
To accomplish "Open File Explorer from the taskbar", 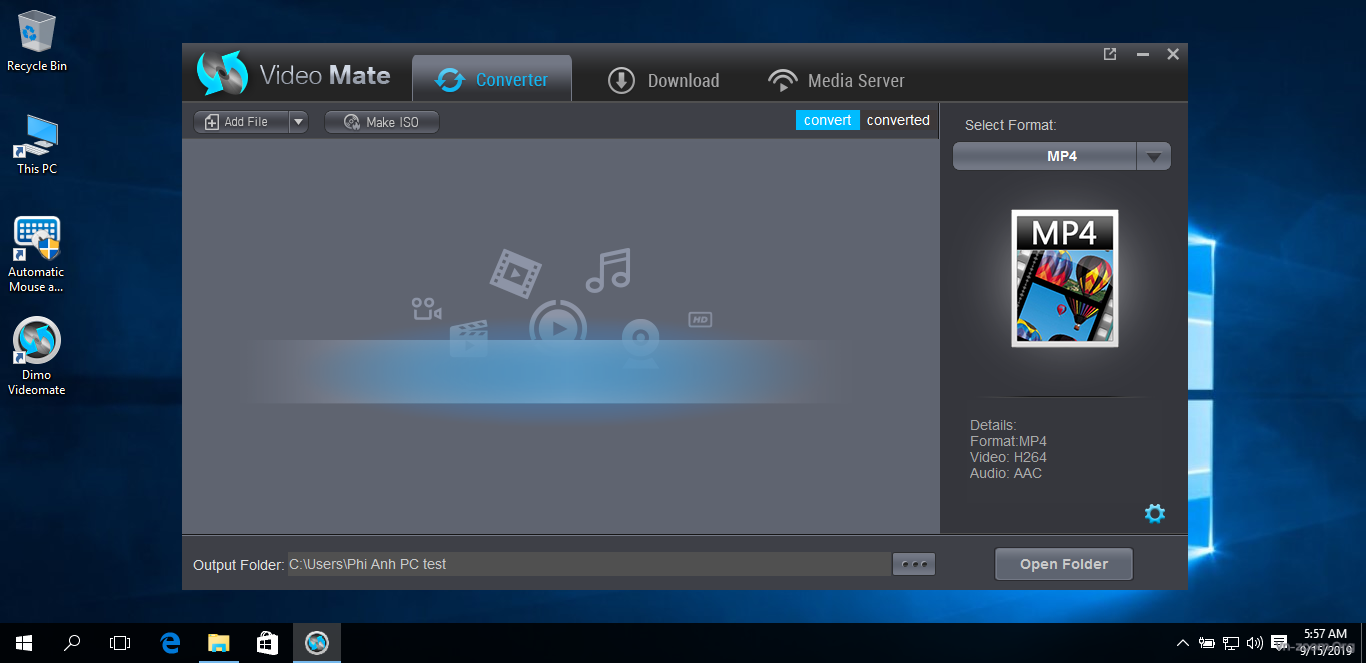I will [218, 643].
